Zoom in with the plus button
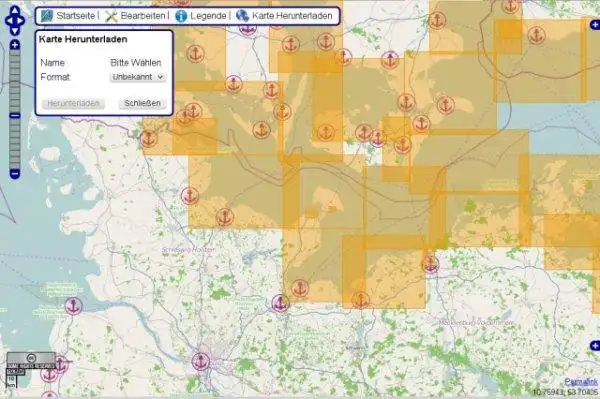Viewport: 600px width, 399px height. 15,45
